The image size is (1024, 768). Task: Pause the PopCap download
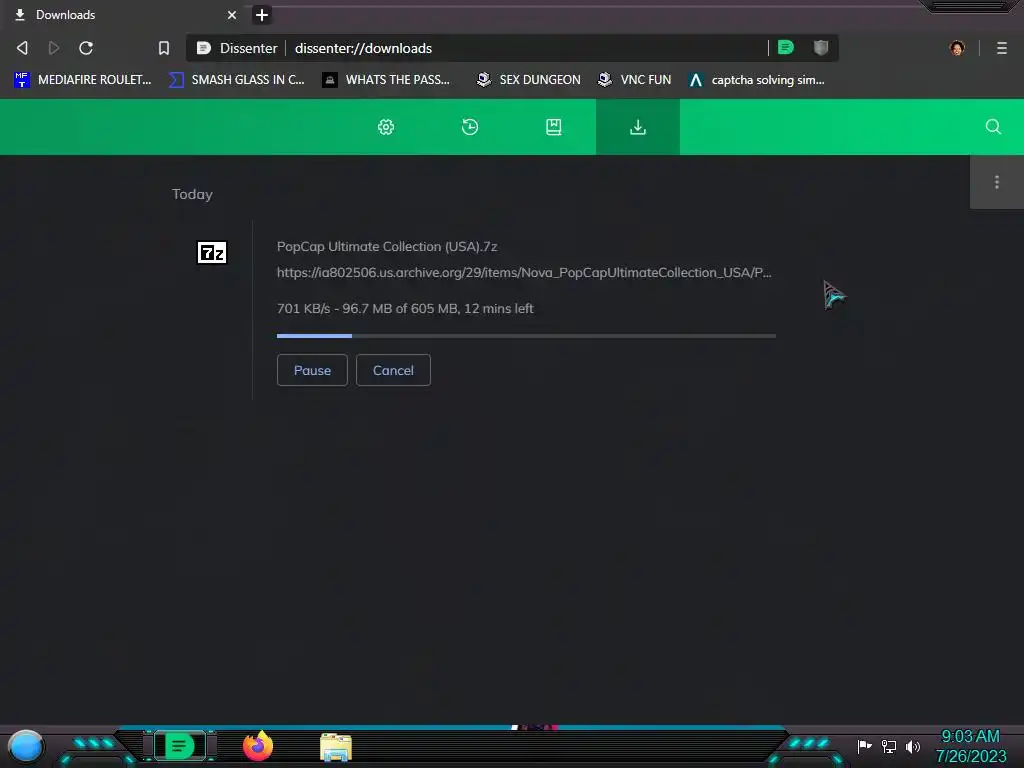pyautogui.click(x=312, y=370)
